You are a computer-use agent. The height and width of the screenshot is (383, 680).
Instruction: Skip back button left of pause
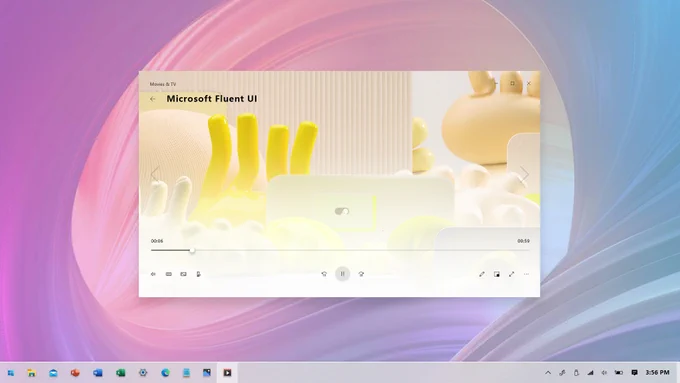[x=324, y=274]
